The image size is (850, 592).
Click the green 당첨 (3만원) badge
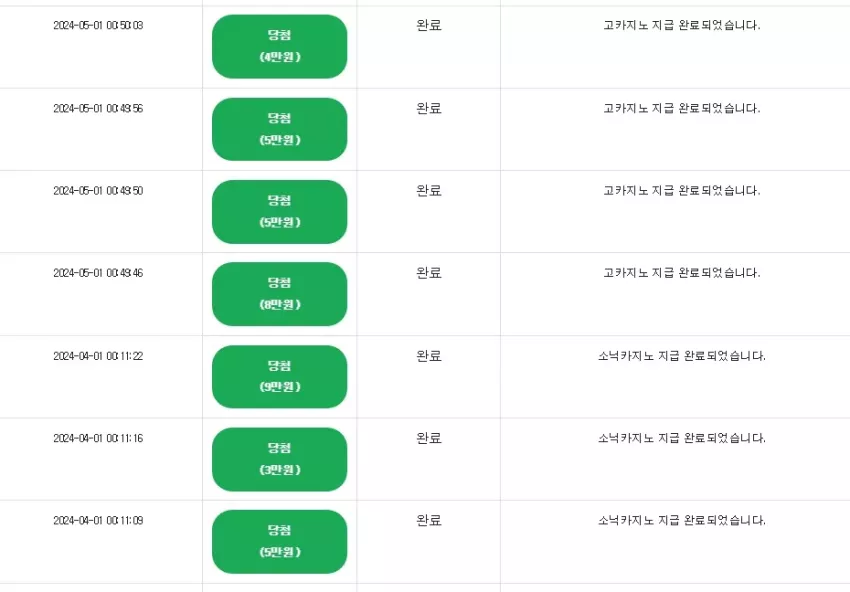tap(279, 459)
